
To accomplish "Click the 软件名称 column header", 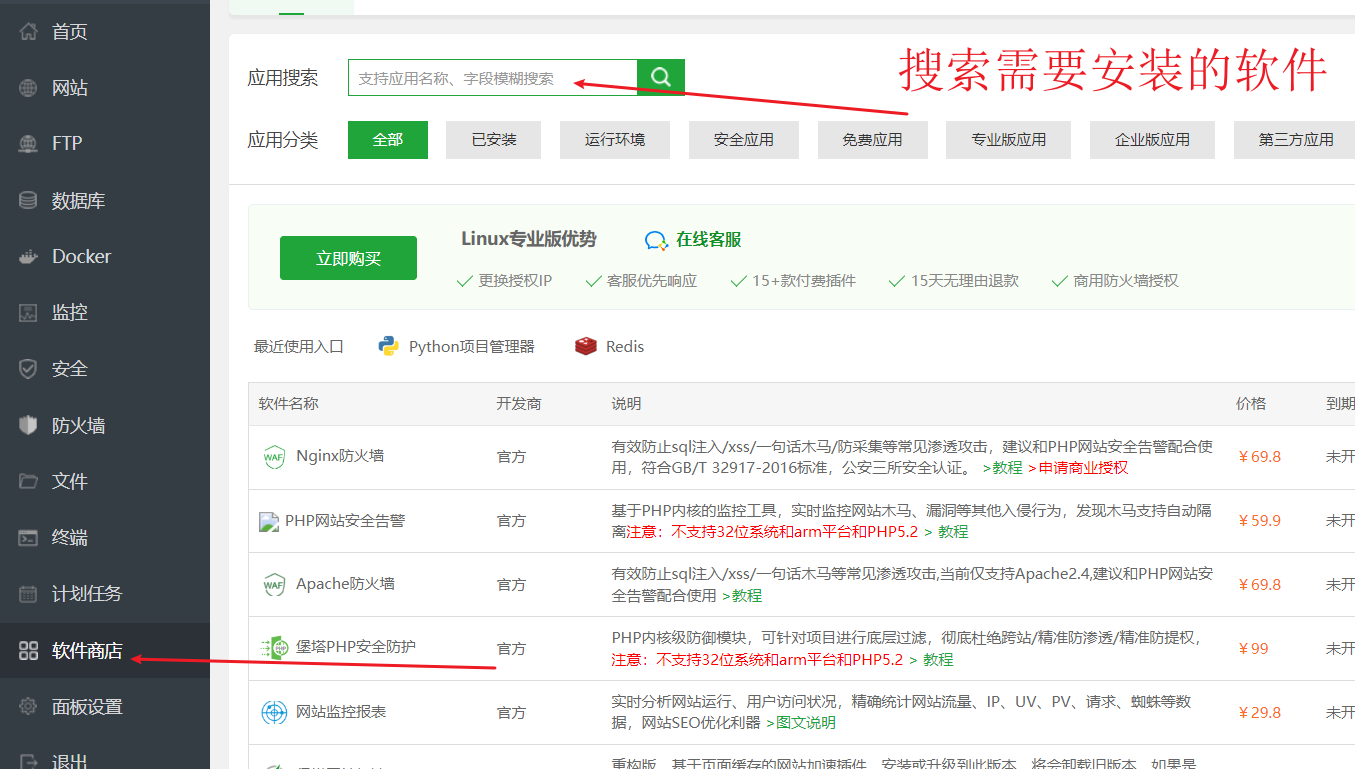I will pos(289,404).
